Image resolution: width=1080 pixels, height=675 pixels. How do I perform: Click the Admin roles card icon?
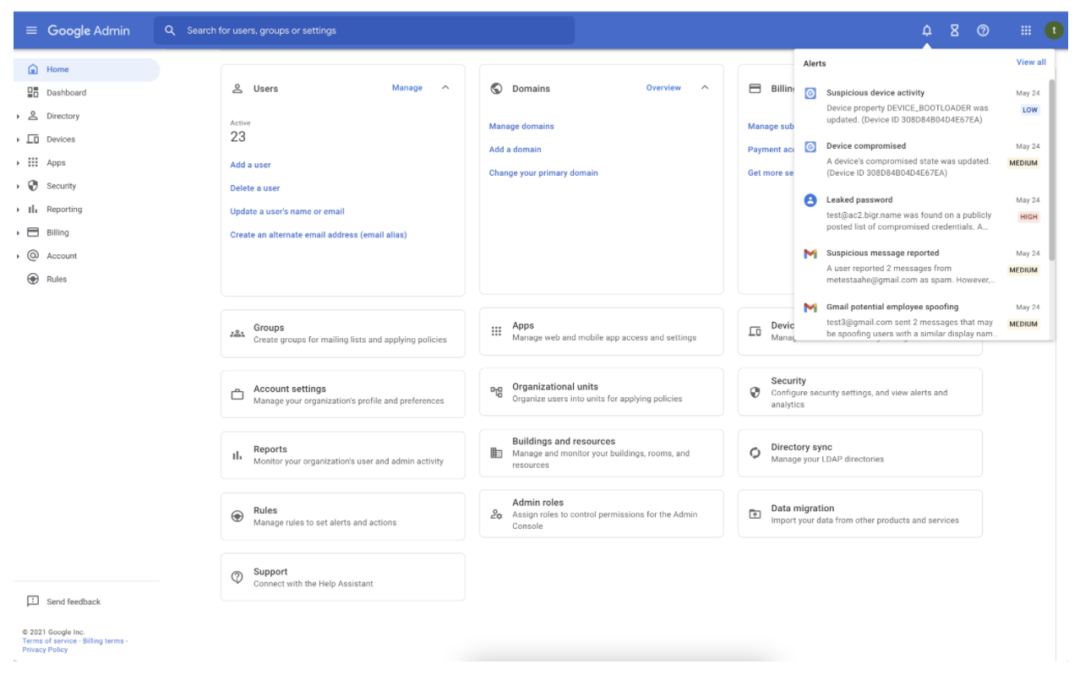pos(496,514)
